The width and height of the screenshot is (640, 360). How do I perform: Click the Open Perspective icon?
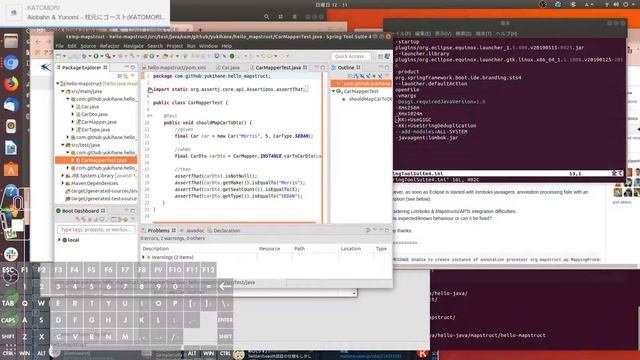point(380,56)
